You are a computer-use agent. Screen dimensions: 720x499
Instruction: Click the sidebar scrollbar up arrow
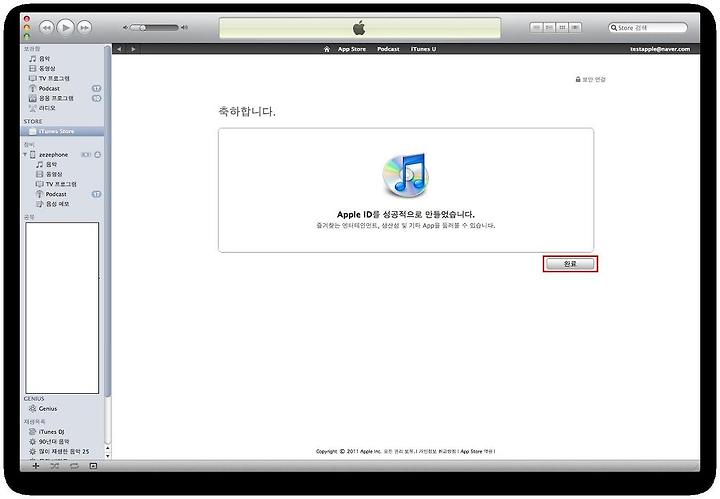[107, 448]
